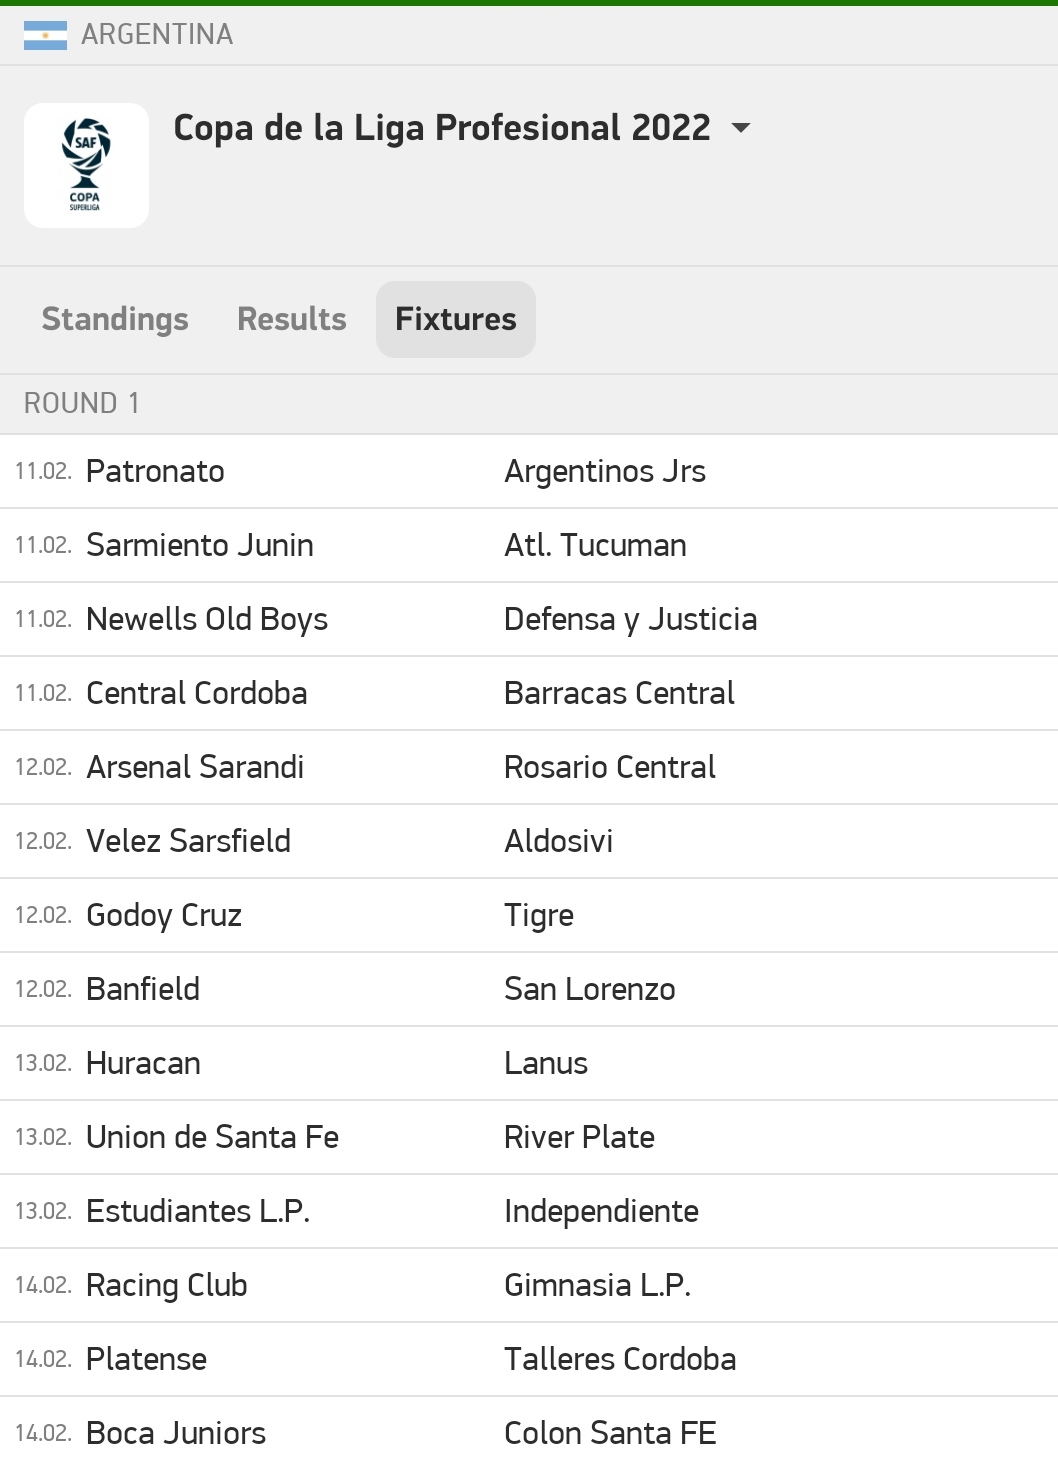Open the Standings tab
Viewport: 1058px width, 1468px height.
[115, 319]
